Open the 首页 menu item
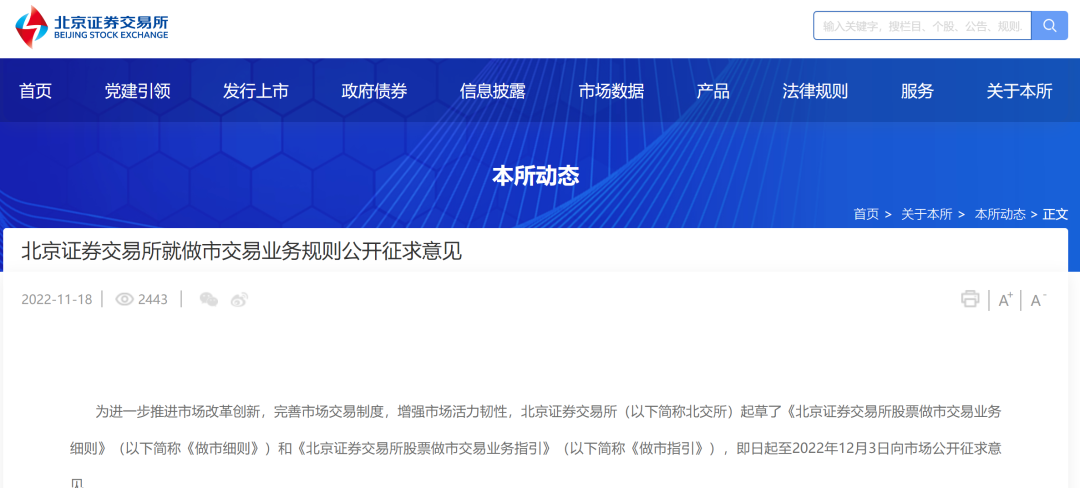 click(x=35, y=91)
